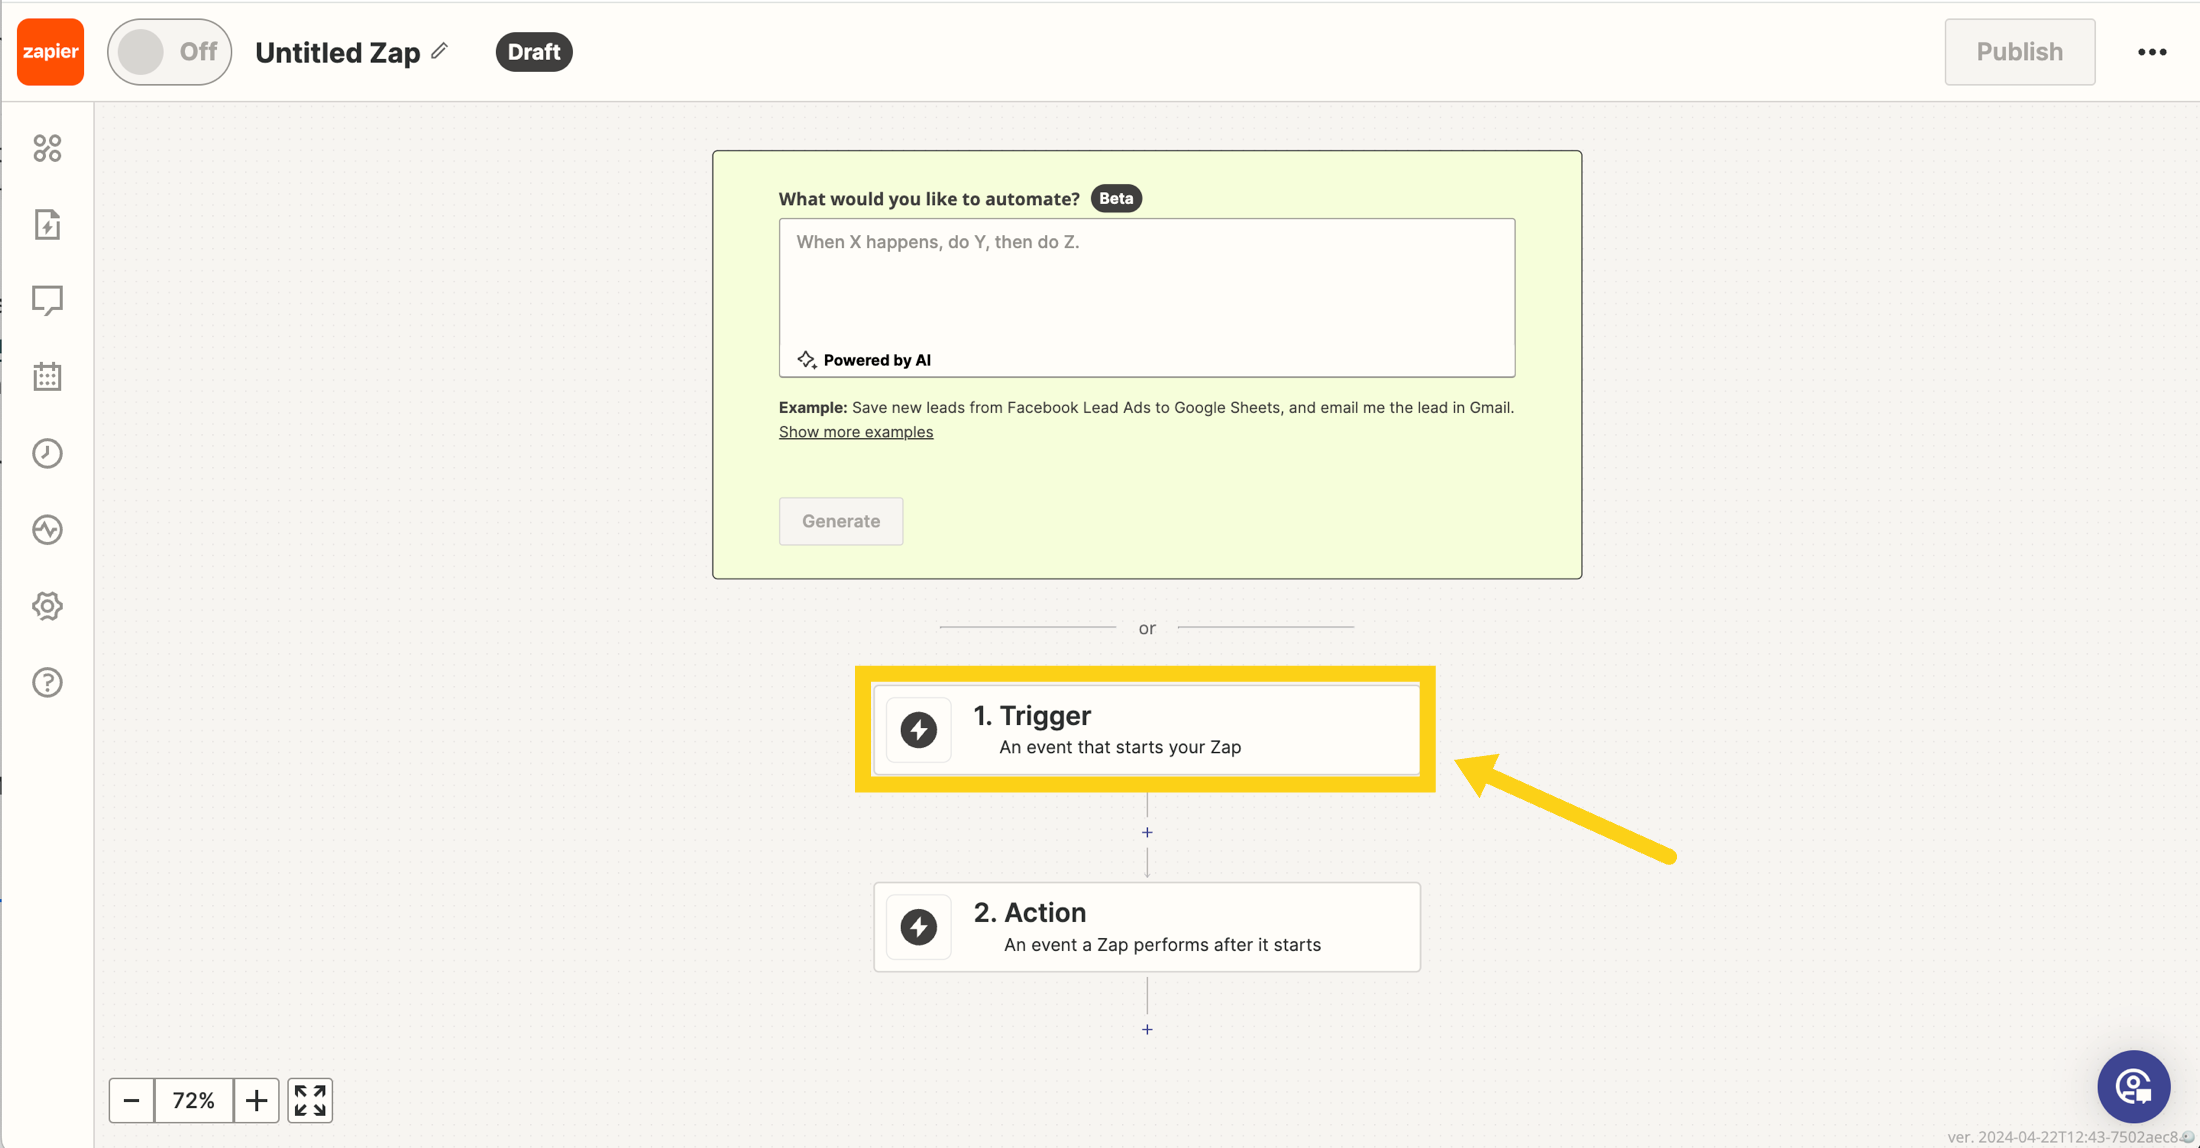Click the pencil to rename Untitled Zap
The width and height of the screenshot is (2200, 1148).
(x=440, y=51)
